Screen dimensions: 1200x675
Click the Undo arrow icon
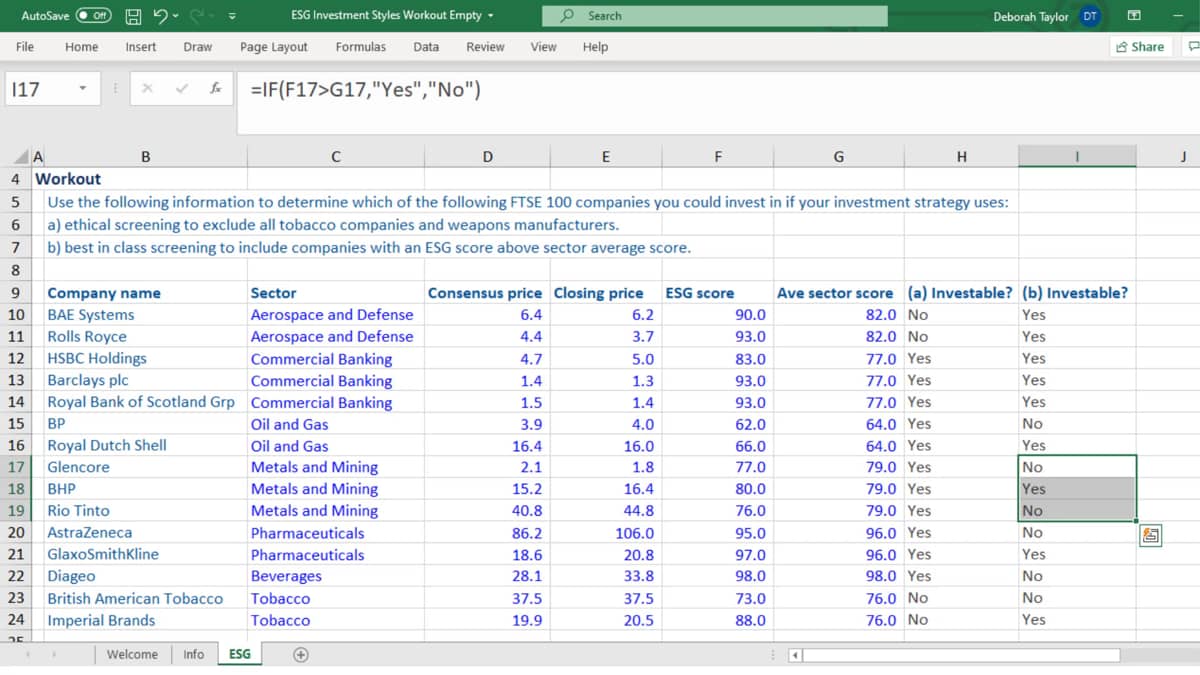[x=159, y=16]
